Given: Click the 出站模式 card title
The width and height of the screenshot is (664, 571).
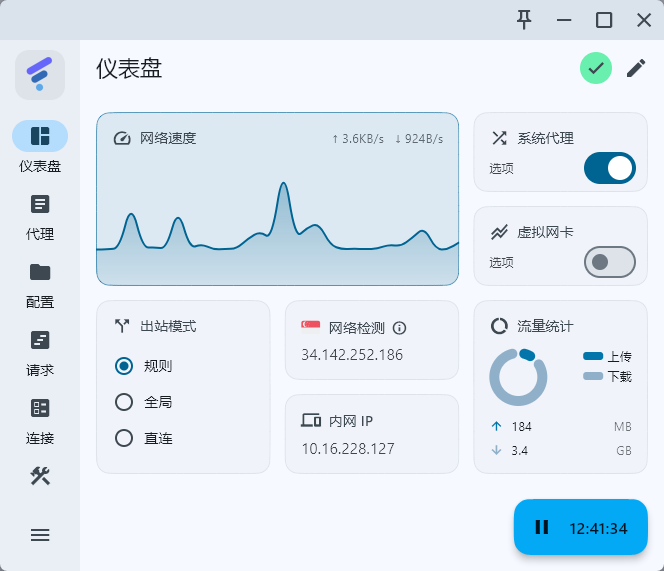Looking at the screenshot, I should (168, 326).
